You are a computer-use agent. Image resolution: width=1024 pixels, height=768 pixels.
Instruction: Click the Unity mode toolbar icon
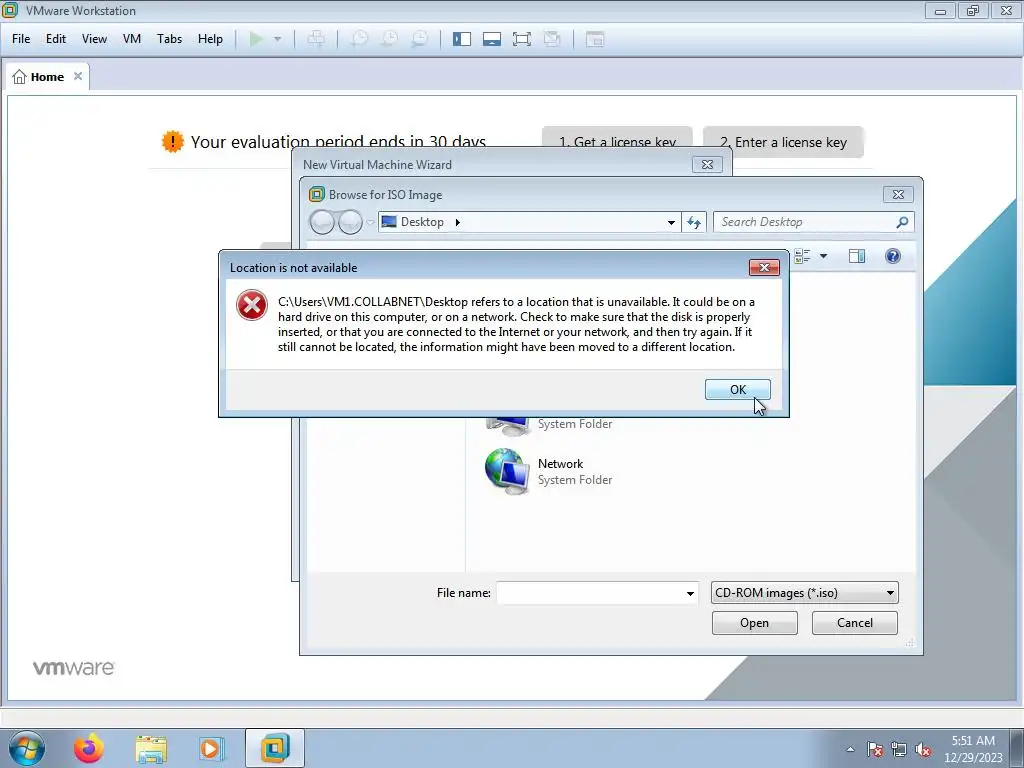tap(552, 39)
